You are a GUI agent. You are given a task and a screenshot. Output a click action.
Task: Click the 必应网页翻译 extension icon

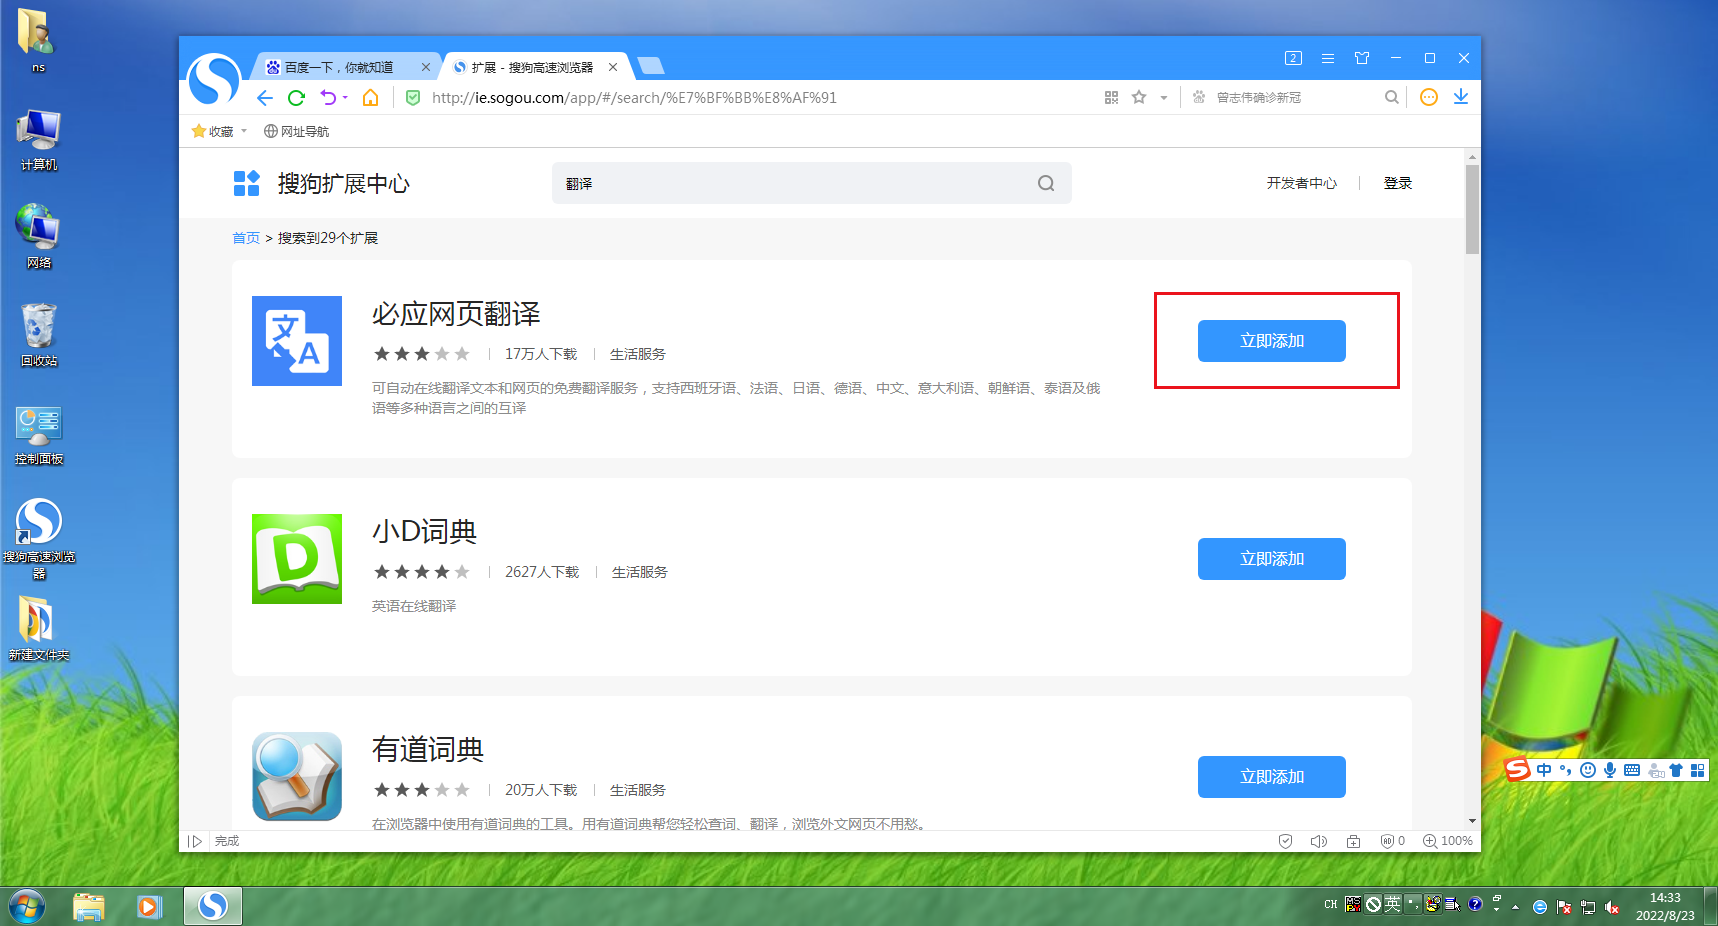[x=297, y=341]
